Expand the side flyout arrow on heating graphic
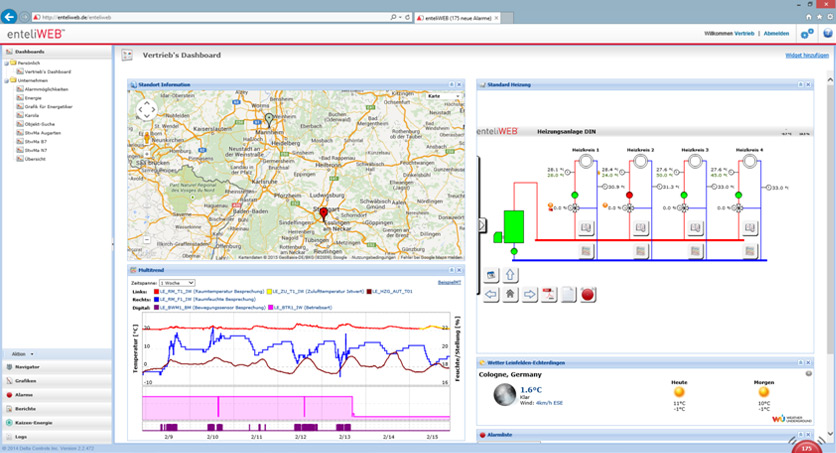This screenshot has width=836, height=453. coord(481,225)
